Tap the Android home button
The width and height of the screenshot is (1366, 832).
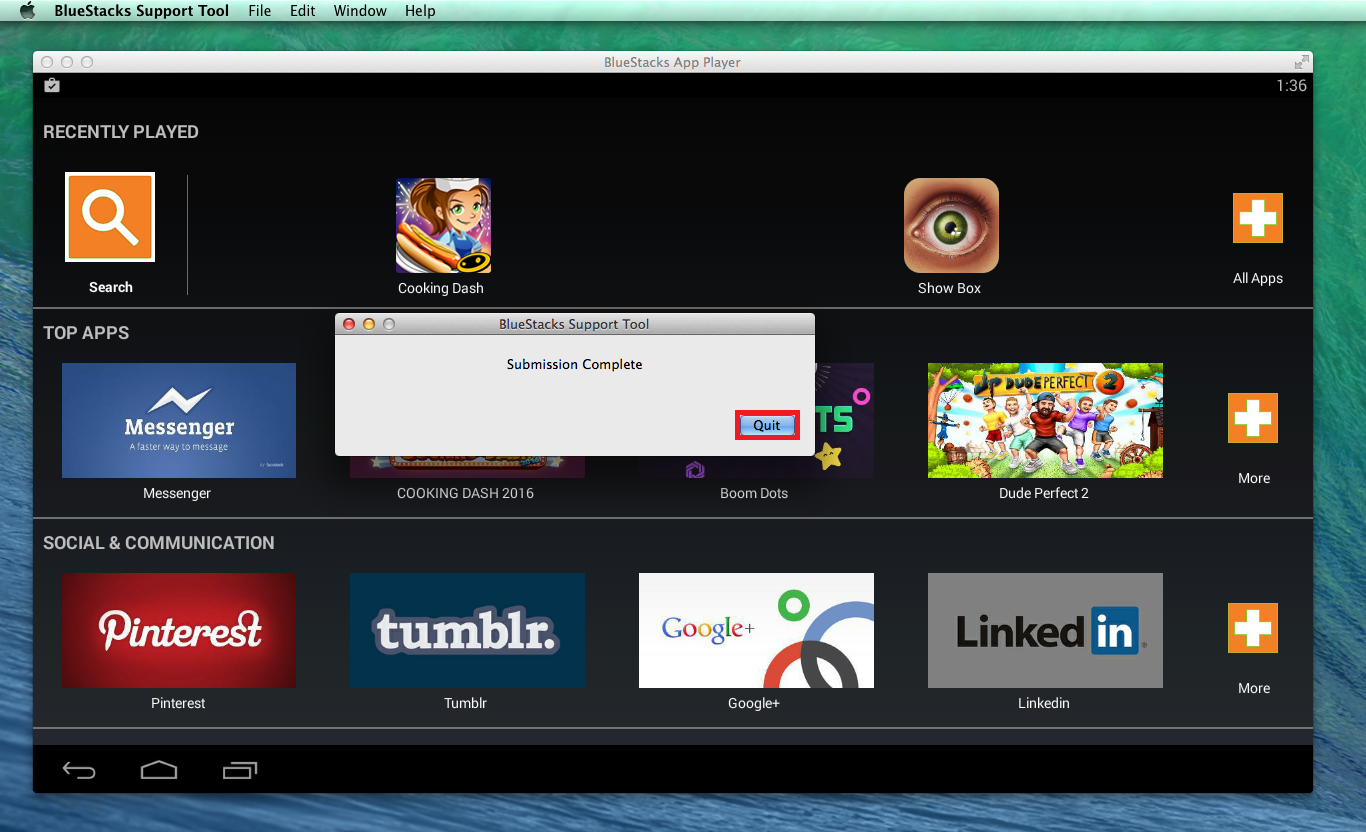(x=159, y=770)
